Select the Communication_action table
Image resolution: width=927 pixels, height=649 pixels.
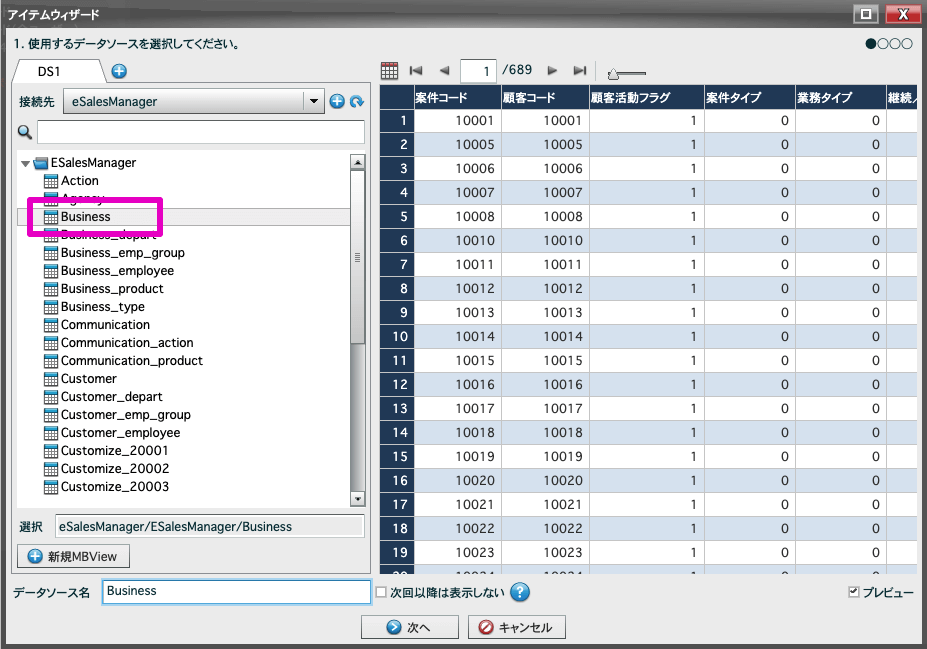[x=127, y=343]
